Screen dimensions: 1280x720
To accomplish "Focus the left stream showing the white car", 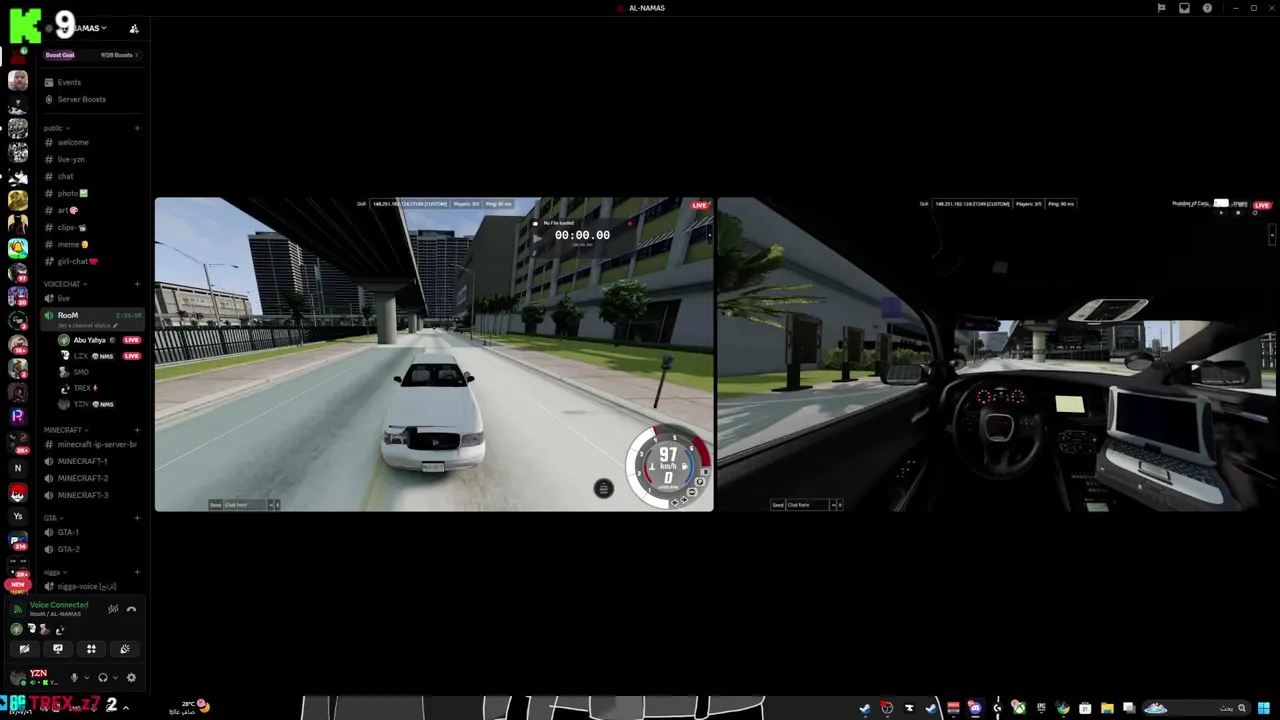I will click(x=434, y=354).
